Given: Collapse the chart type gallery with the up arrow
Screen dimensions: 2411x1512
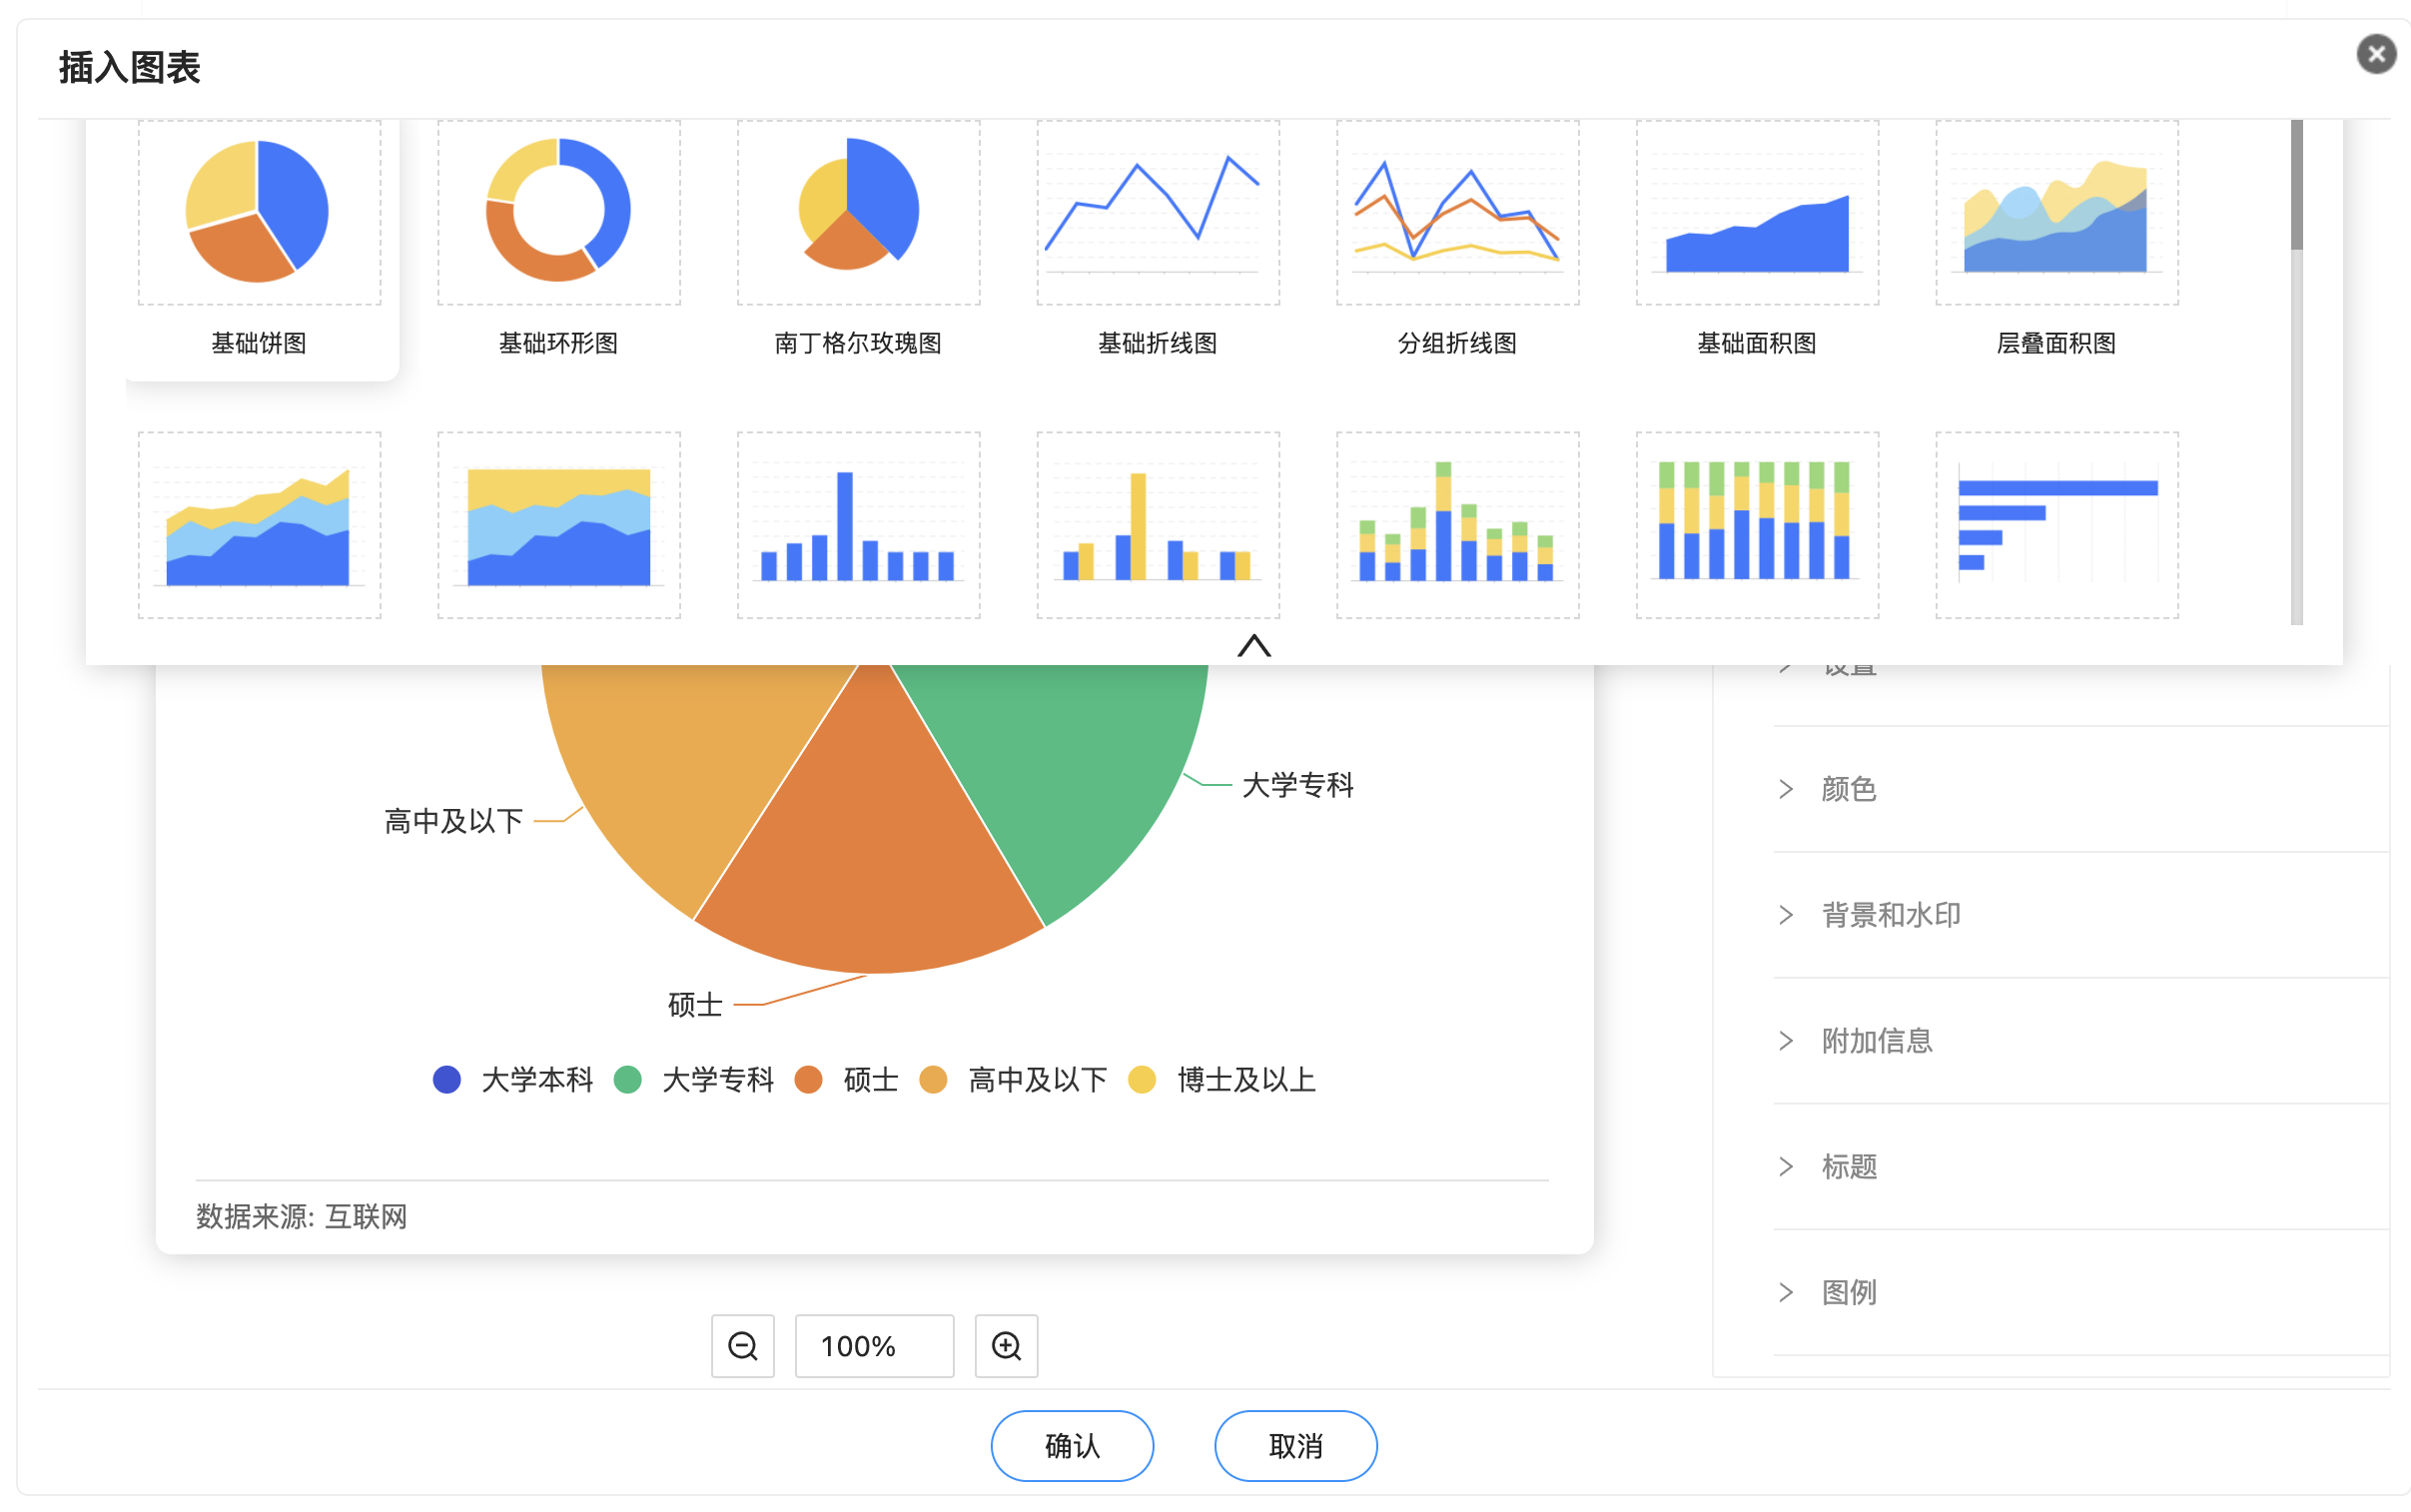Looking at the screenshot, I should (x=1254, y=645).
